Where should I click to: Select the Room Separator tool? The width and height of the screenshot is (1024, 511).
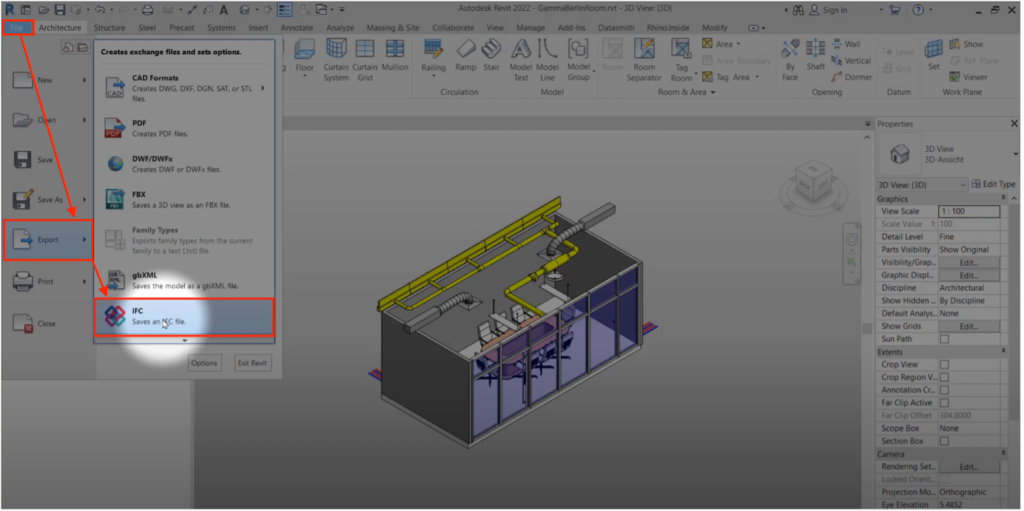[x=644, y=59]
